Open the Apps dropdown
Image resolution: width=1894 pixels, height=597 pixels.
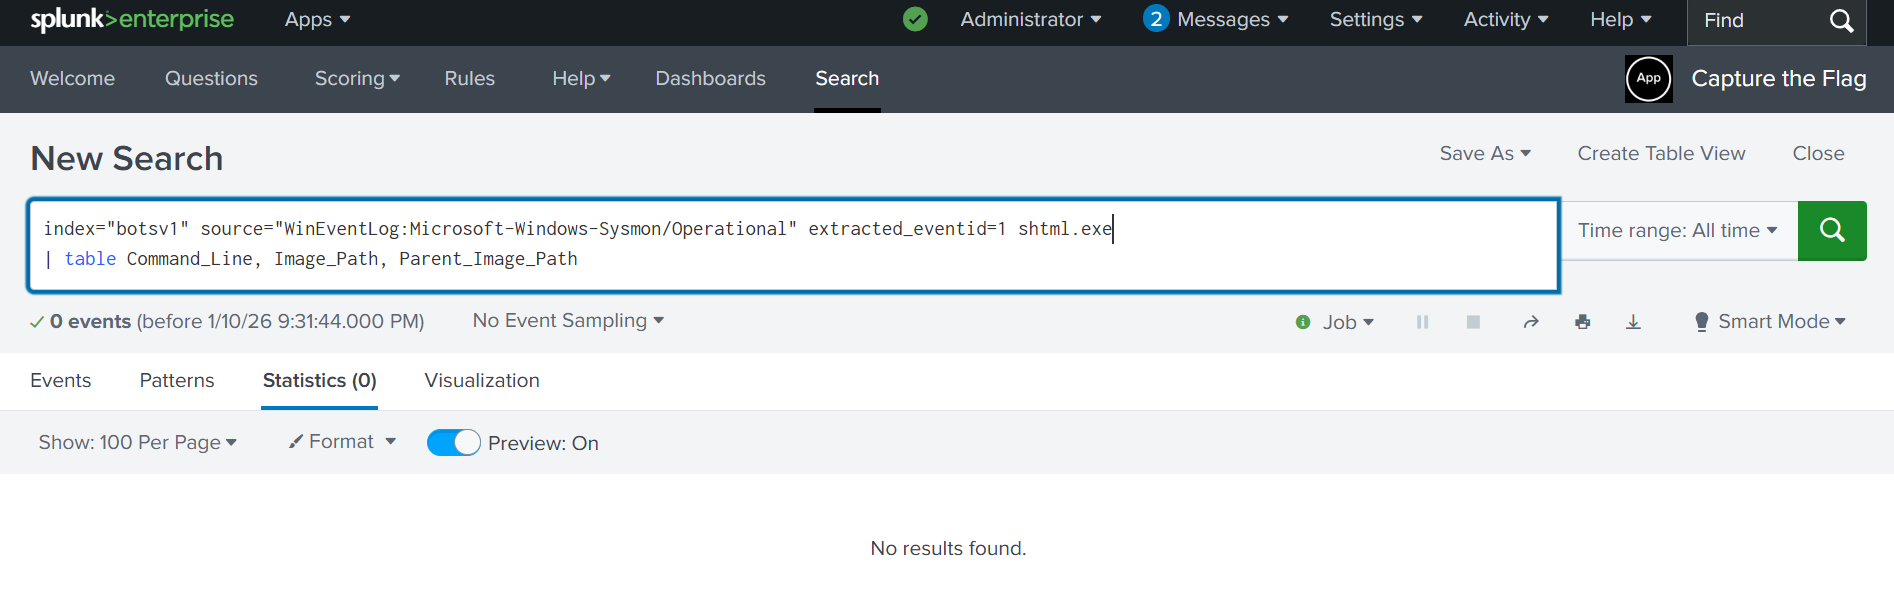pos(317,20)
